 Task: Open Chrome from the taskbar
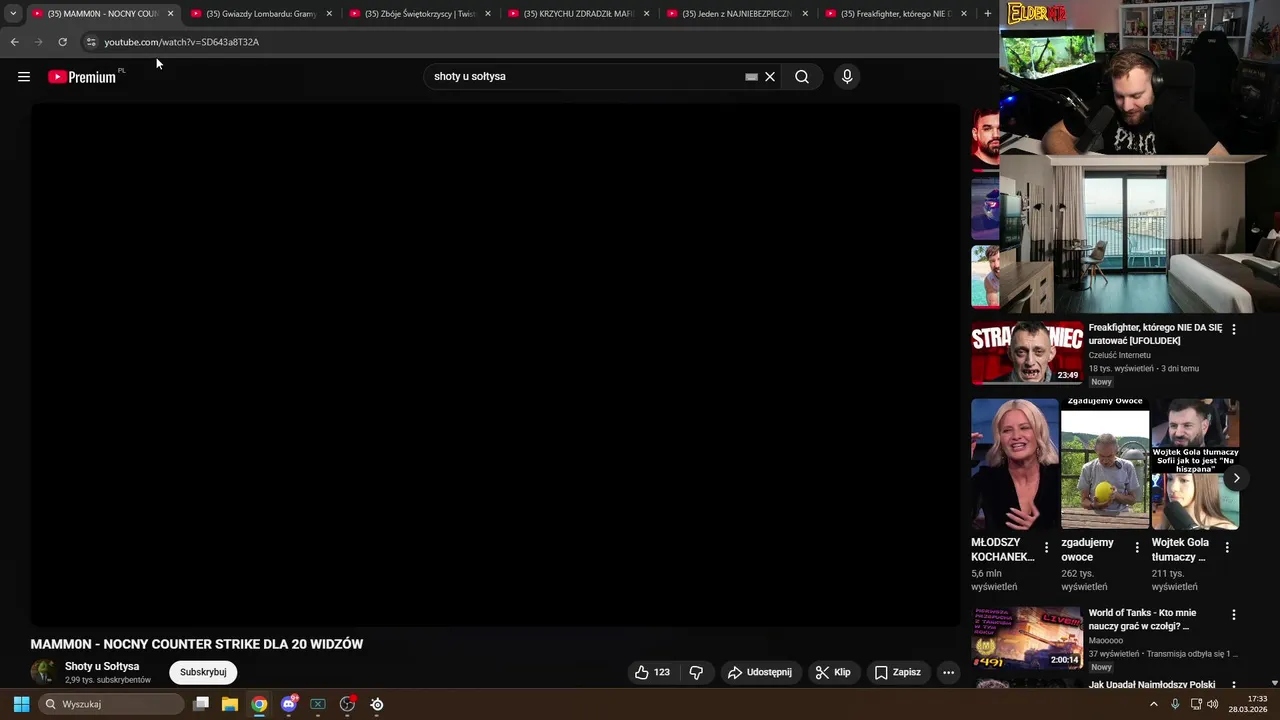tap(259, 704)
